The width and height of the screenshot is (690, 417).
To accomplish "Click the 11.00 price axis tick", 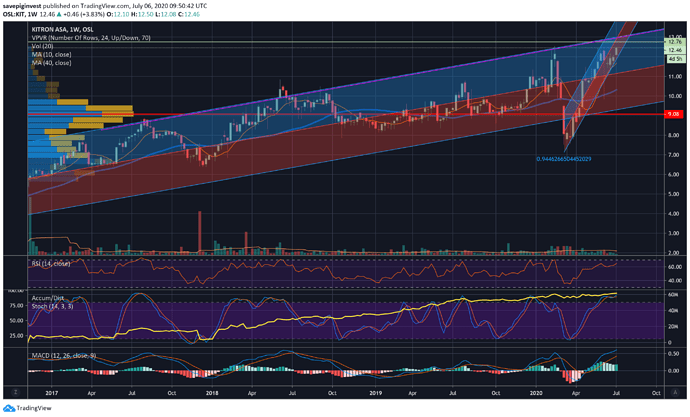I will [675, 77].
